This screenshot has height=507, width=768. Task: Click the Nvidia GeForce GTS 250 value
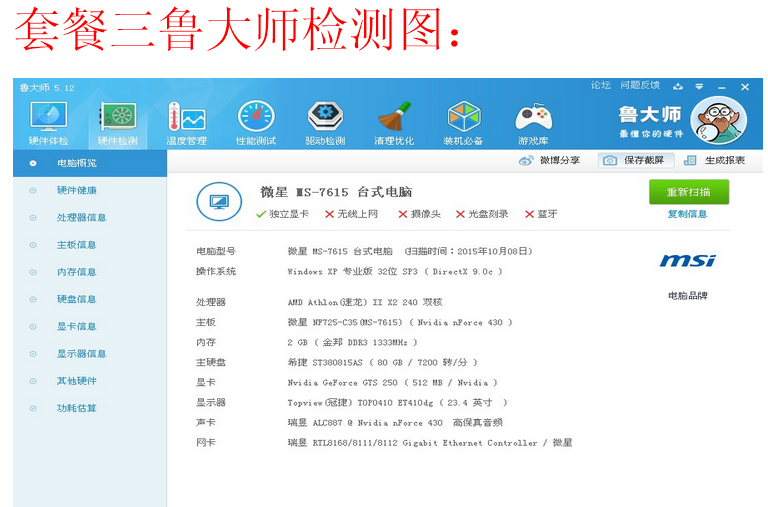392,383
